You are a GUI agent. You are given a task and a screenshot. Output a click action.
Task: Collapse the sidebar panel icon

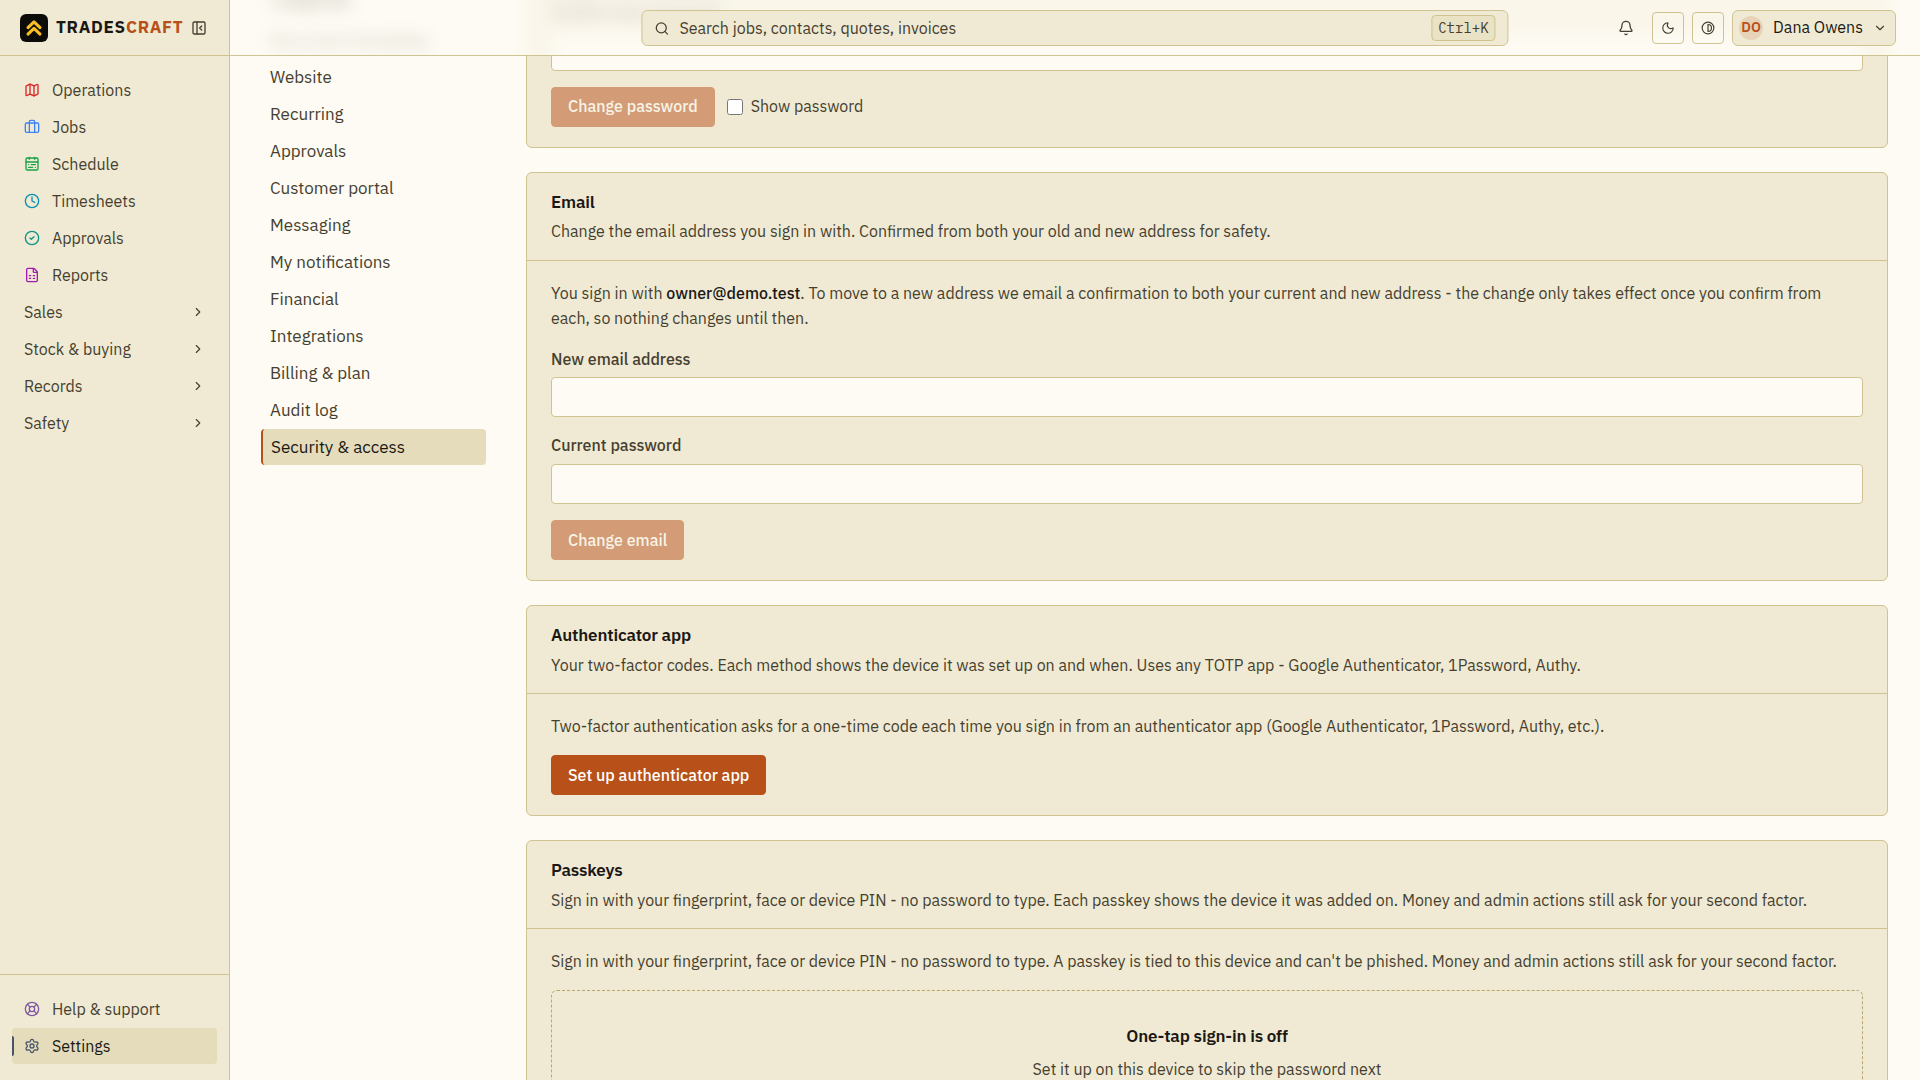point(199,28)
